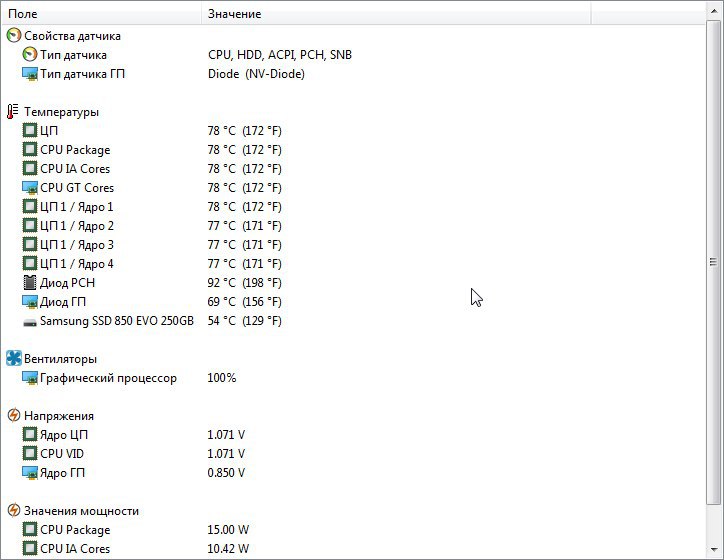This screenshot has width=724, height=560.
Task: Click the 10.42 W power value
Action: click(228, 549)
